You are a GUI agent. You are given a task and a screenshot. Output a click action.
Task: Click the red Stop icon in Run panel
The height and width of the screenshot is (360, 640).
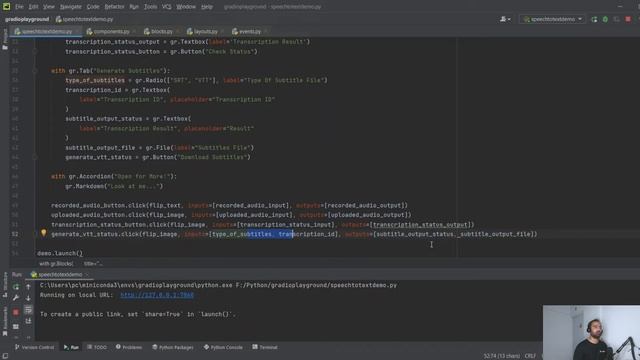16,312
